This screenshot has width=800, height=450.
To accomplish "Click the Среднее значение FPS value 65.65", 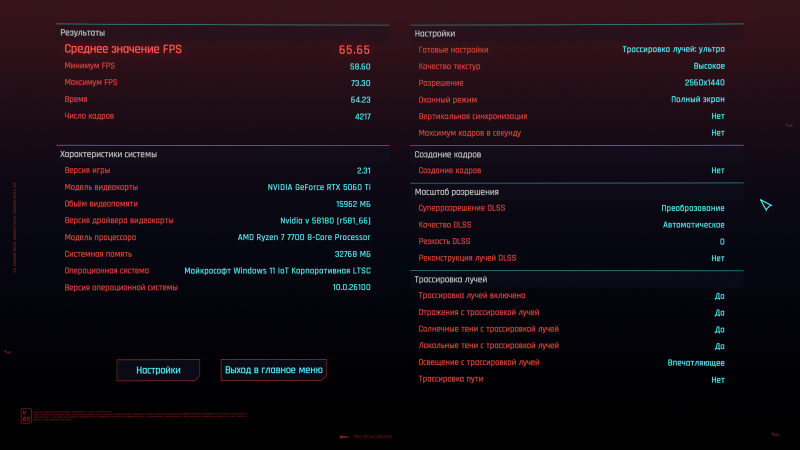I will pos(354,49).
